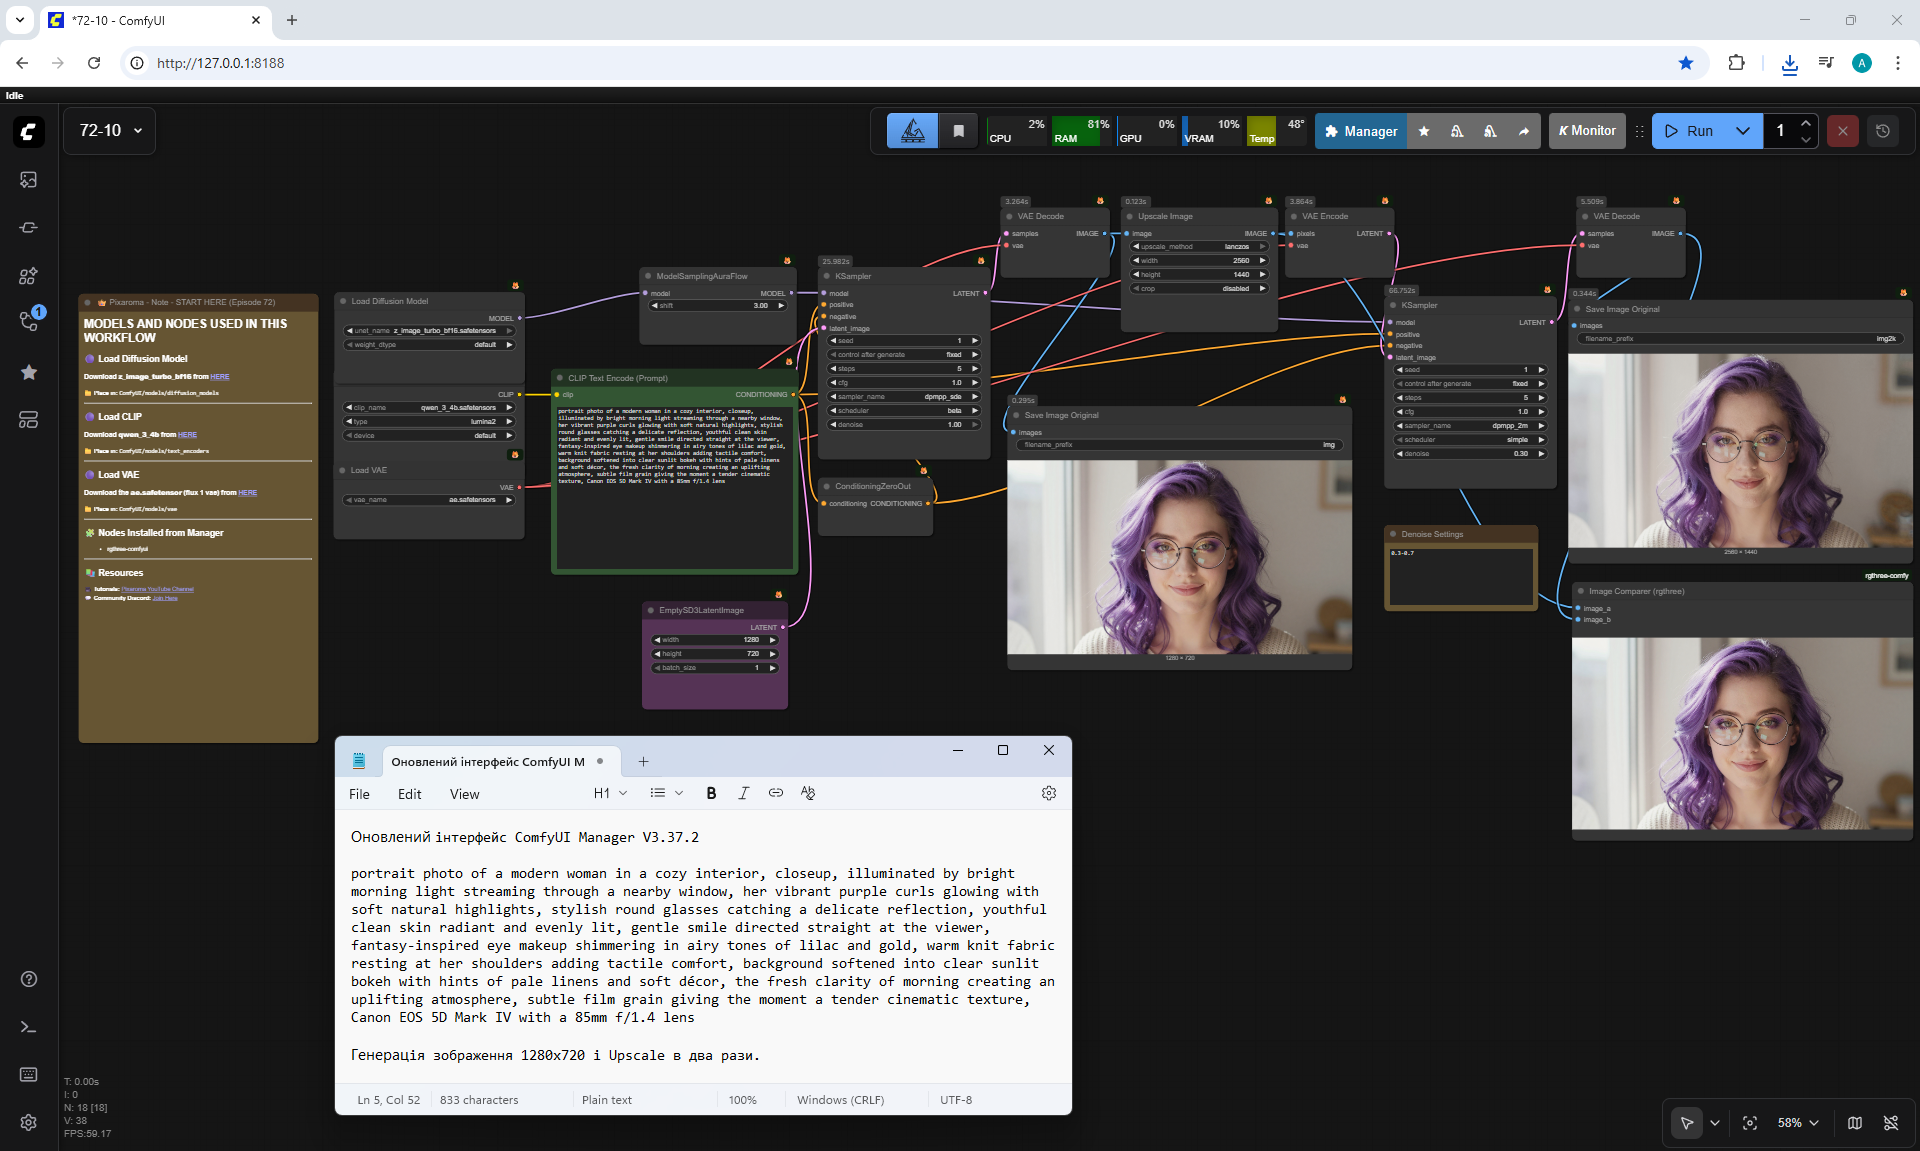Click the Manager star favorites icon
The height and width of the screenshot is (1151, 1920).
pos(1424,131)
